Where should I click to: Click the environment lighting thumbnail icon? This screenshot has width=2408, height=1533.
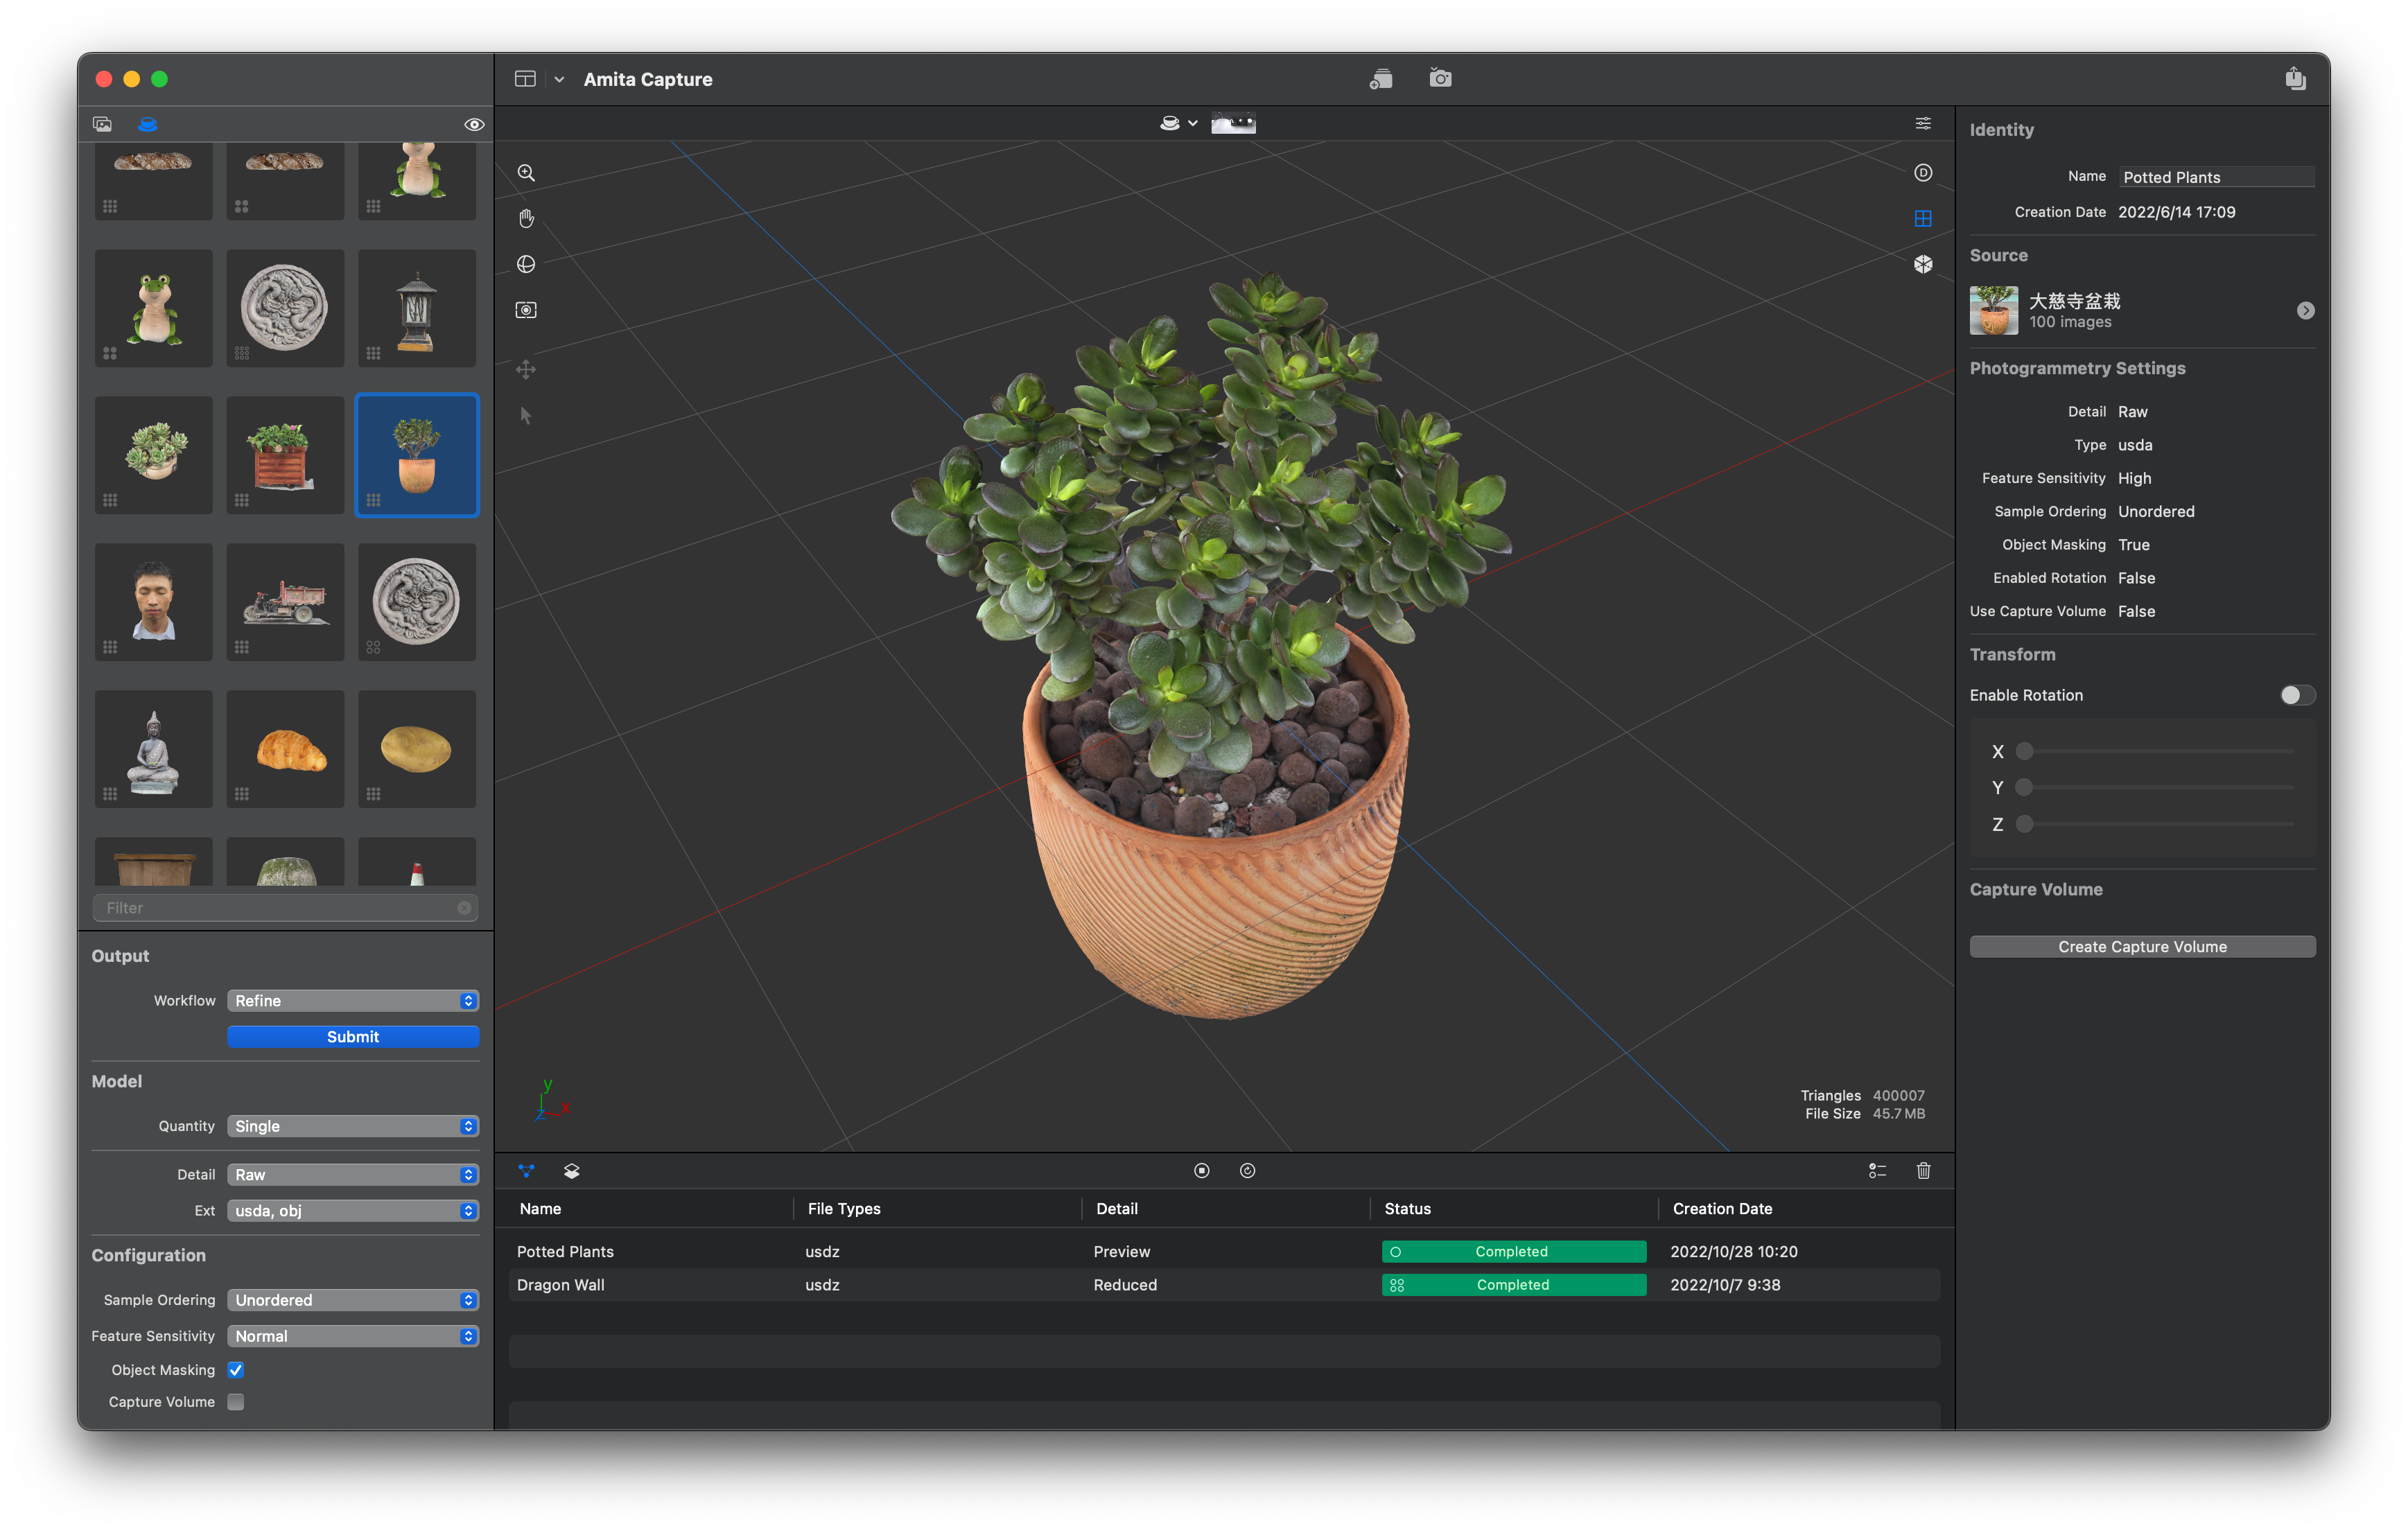(1233, 123)
